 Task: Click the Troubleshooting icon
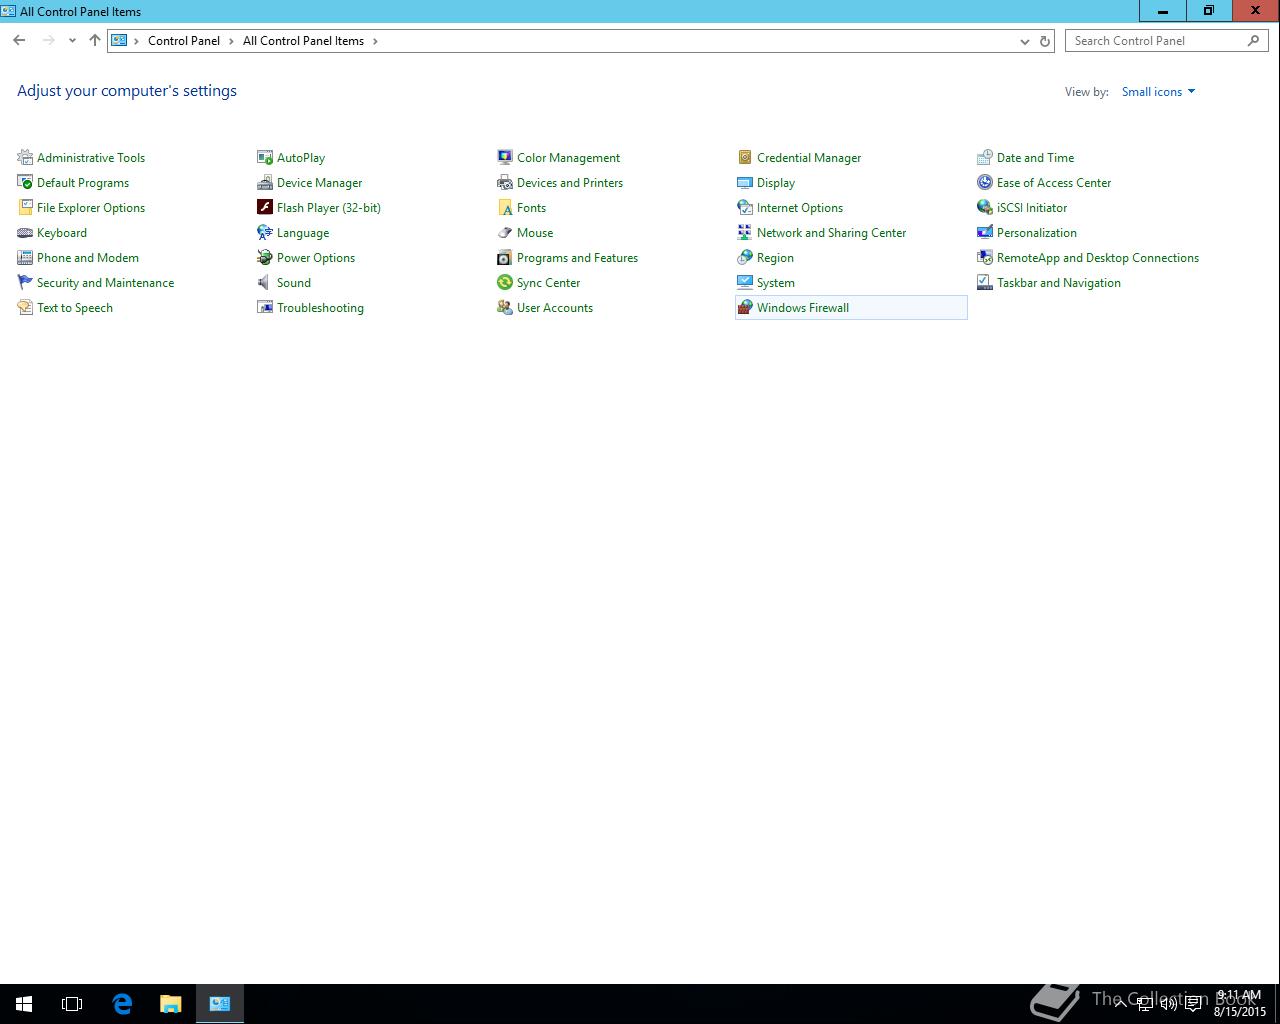(x=265, y=307)
